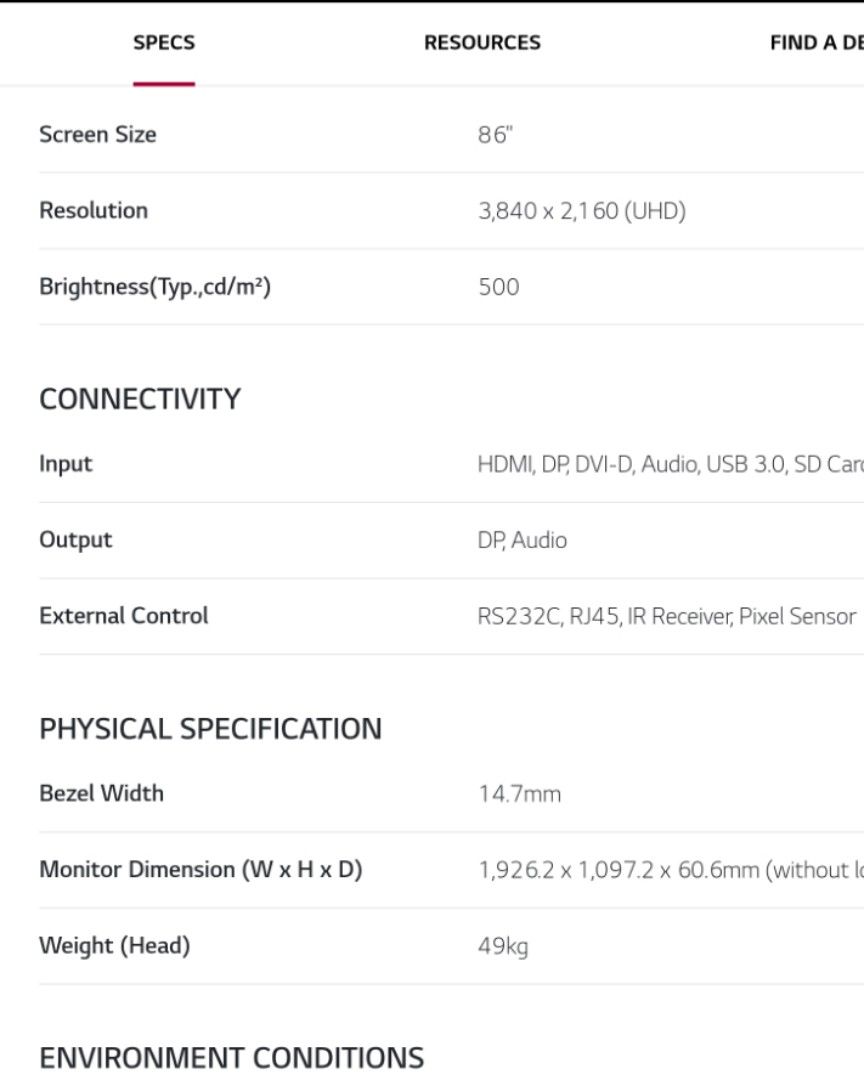Click the Output row label
This screenshot has height=1080, width=864.
(x=74, y=539)
